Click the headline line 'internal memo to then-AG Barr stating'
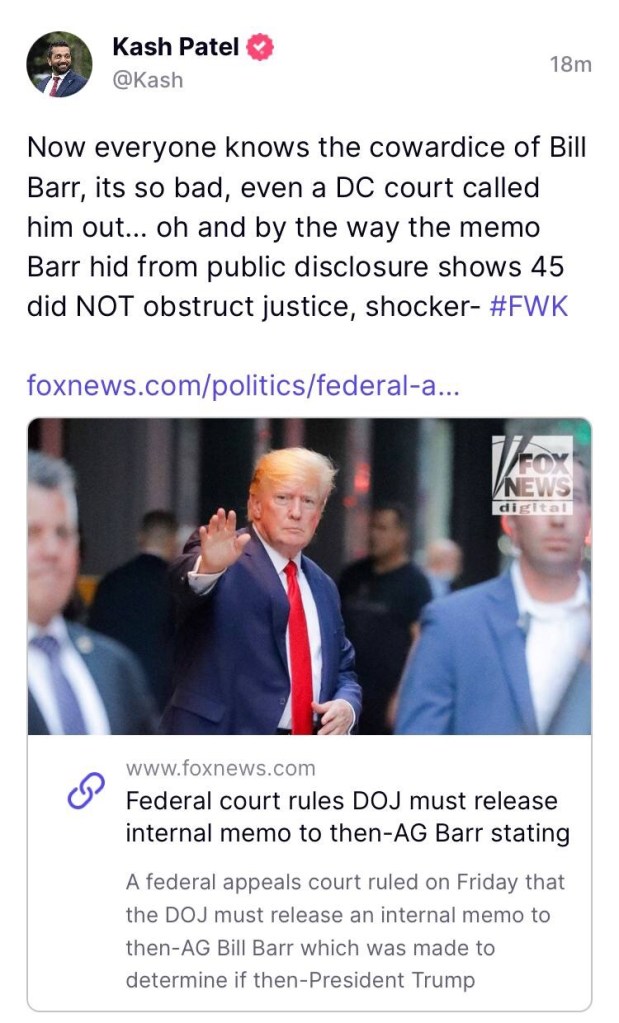Screen dimensions: 619x1023 (348, 833)
